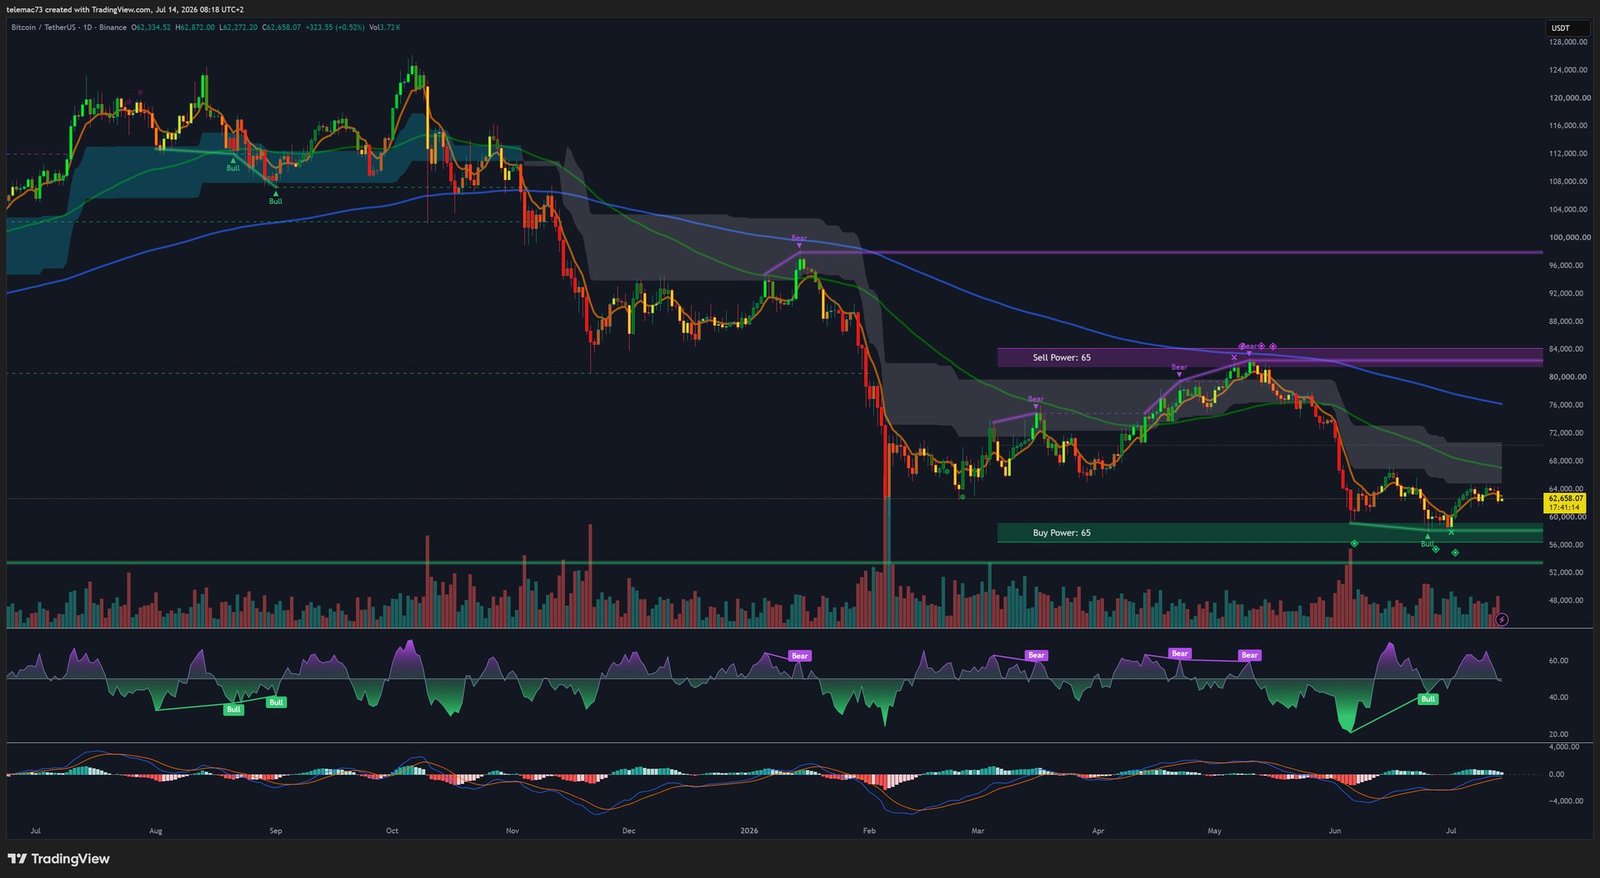Click the open price value 62,334.52
Image resolution: width=1600 pixels, height=878 pixels.
pyautogui.click(x=153, y=27)
